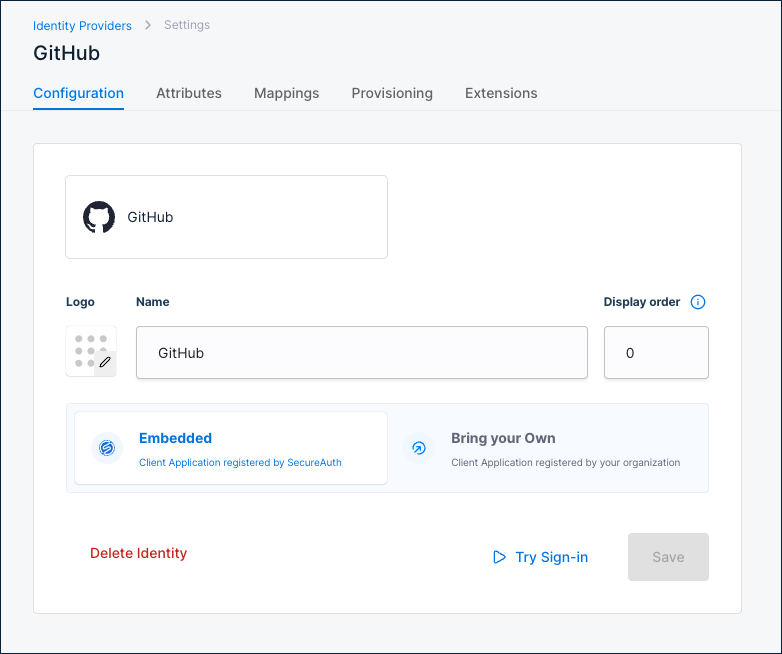This screenshot has height=654, width=782.
Task: Focus the Name input field
Action: coord(362,353)
